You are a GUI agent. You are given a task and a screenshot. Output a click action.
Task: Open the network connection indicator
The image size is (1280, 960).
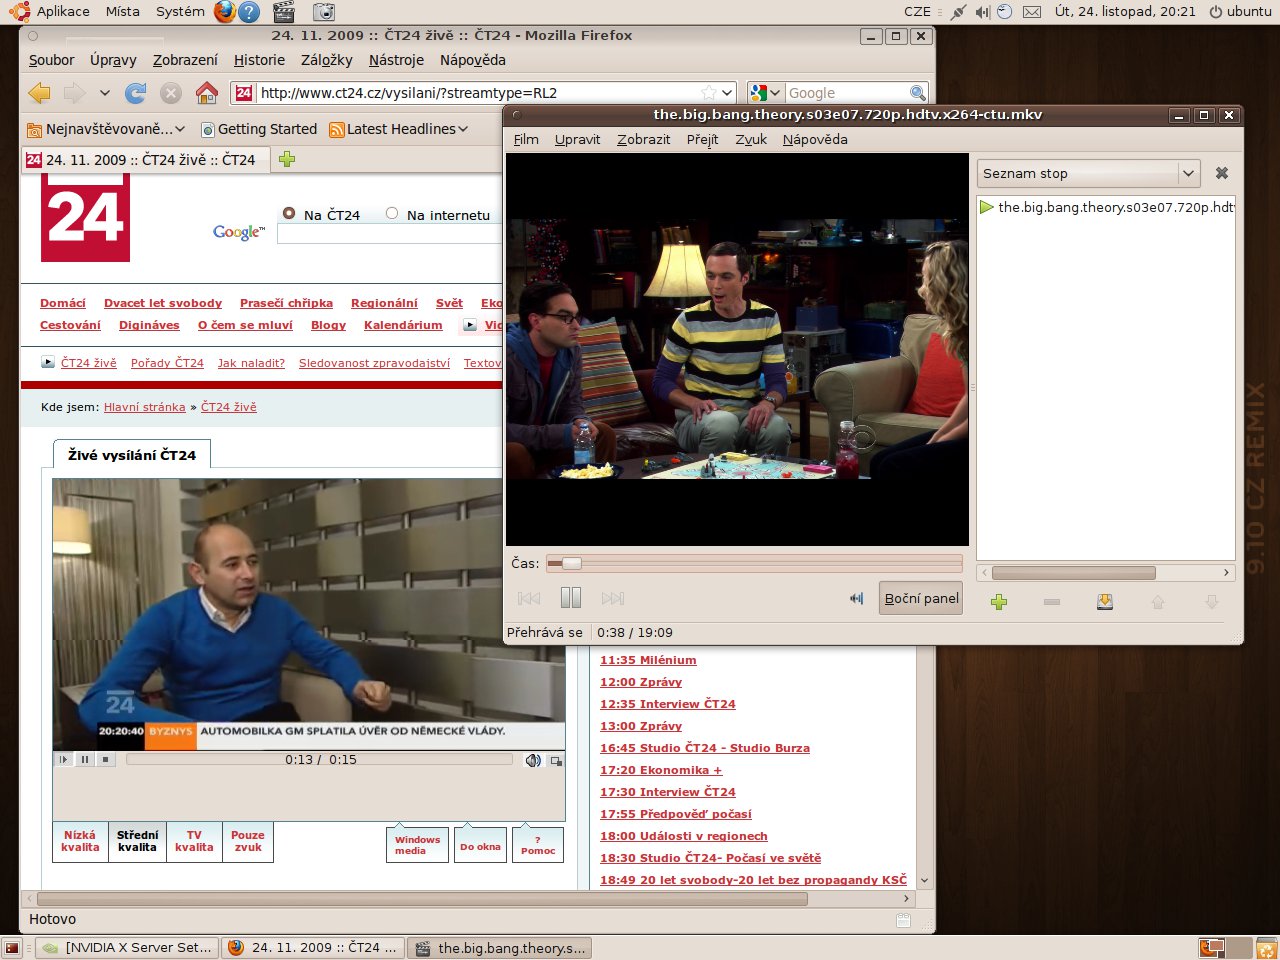point(958,12)
